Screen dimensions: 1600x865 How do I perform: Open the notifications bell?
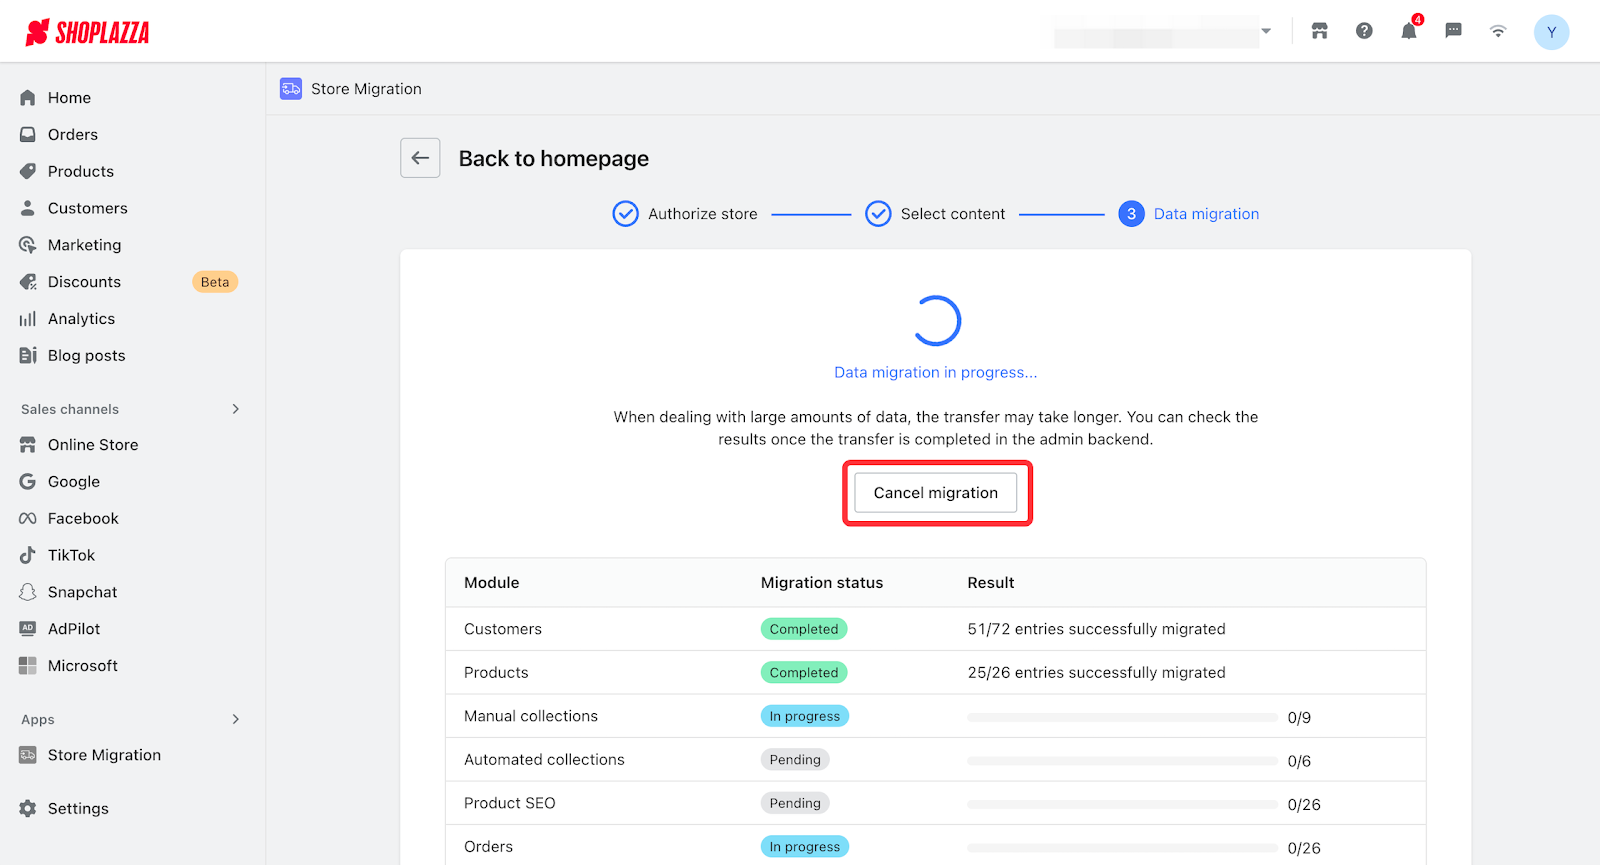tap(1408, 31)
